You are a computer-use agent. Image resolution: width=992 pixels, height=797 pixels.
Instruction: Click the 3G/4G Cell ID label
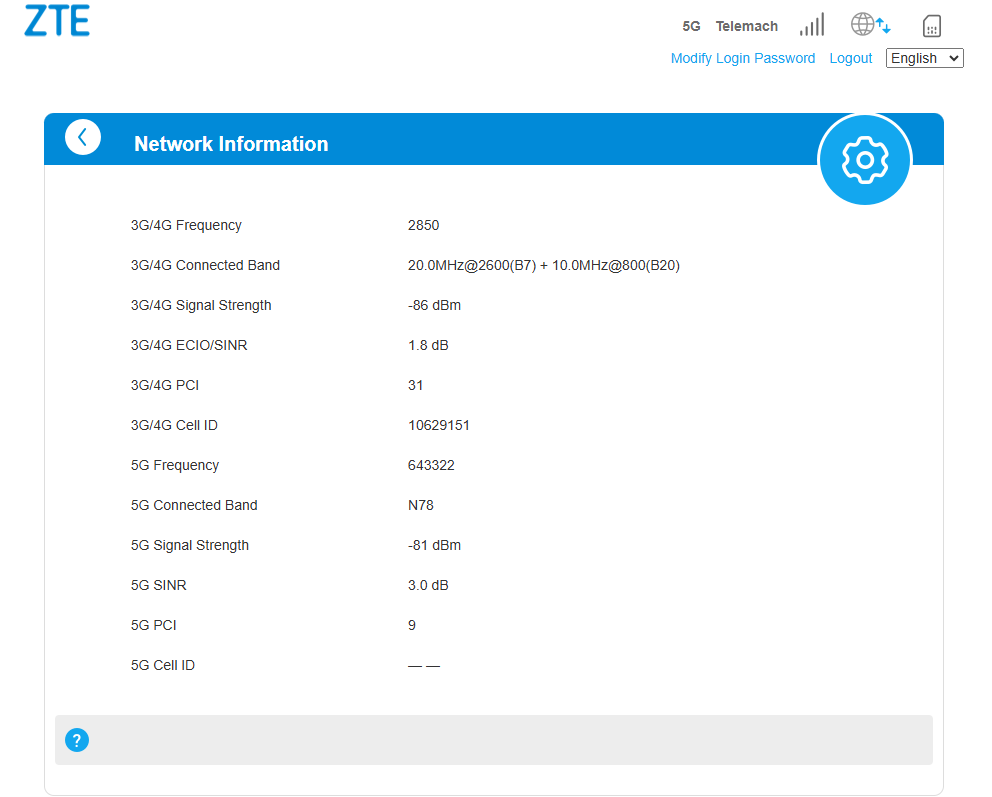(x=174, y=425)
